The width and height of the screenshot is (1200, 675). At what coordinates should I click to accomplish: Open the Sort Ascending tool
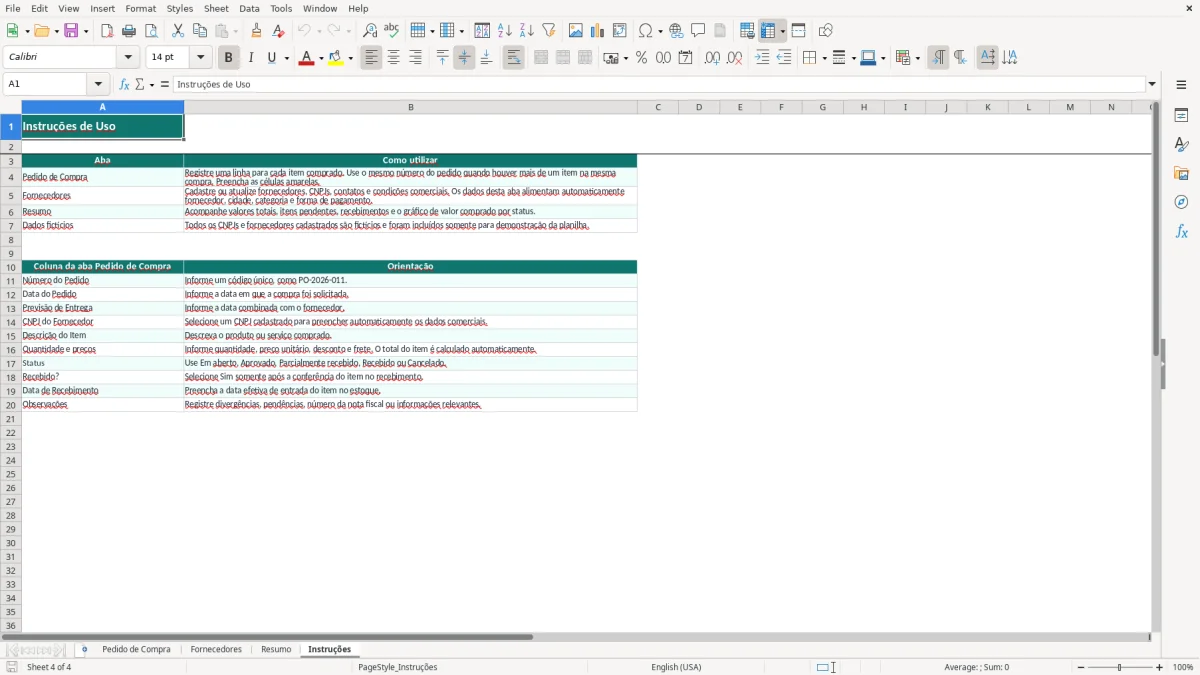pyautogui.click(x=505, y=31)
